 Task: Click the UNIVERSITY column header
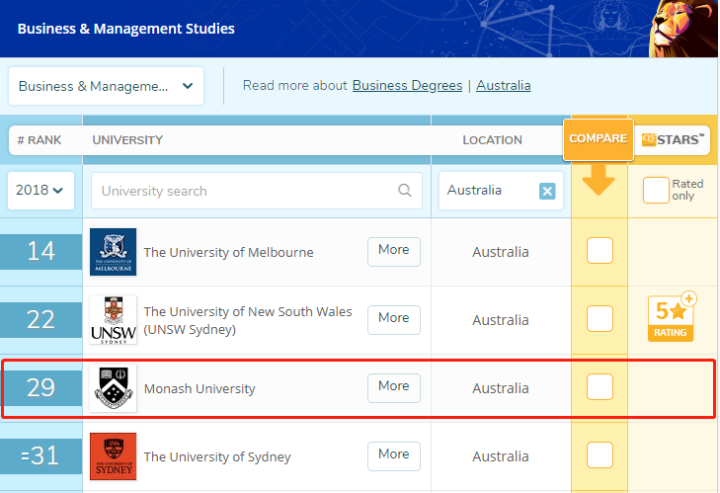pyautogui.click(x=128, y=140)
